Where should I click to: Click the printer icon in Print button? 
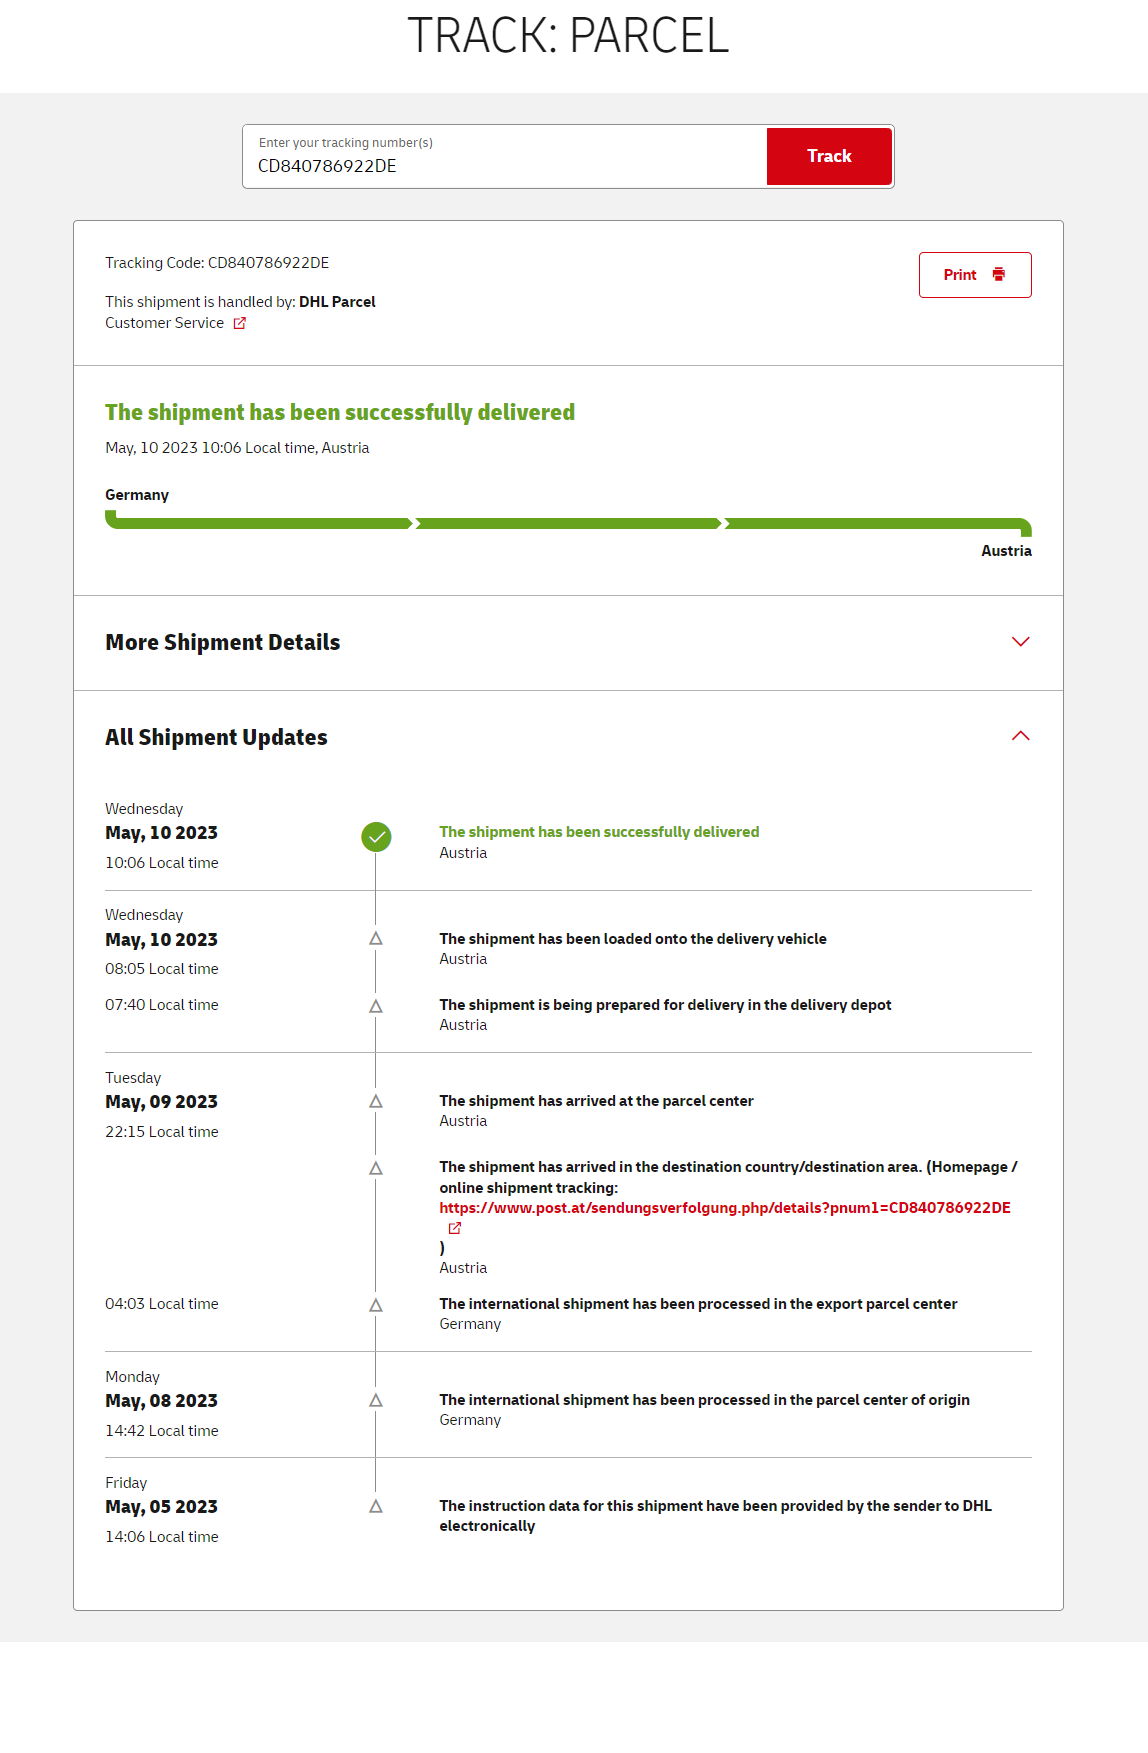pyautogui.click(x=998, y=275)
